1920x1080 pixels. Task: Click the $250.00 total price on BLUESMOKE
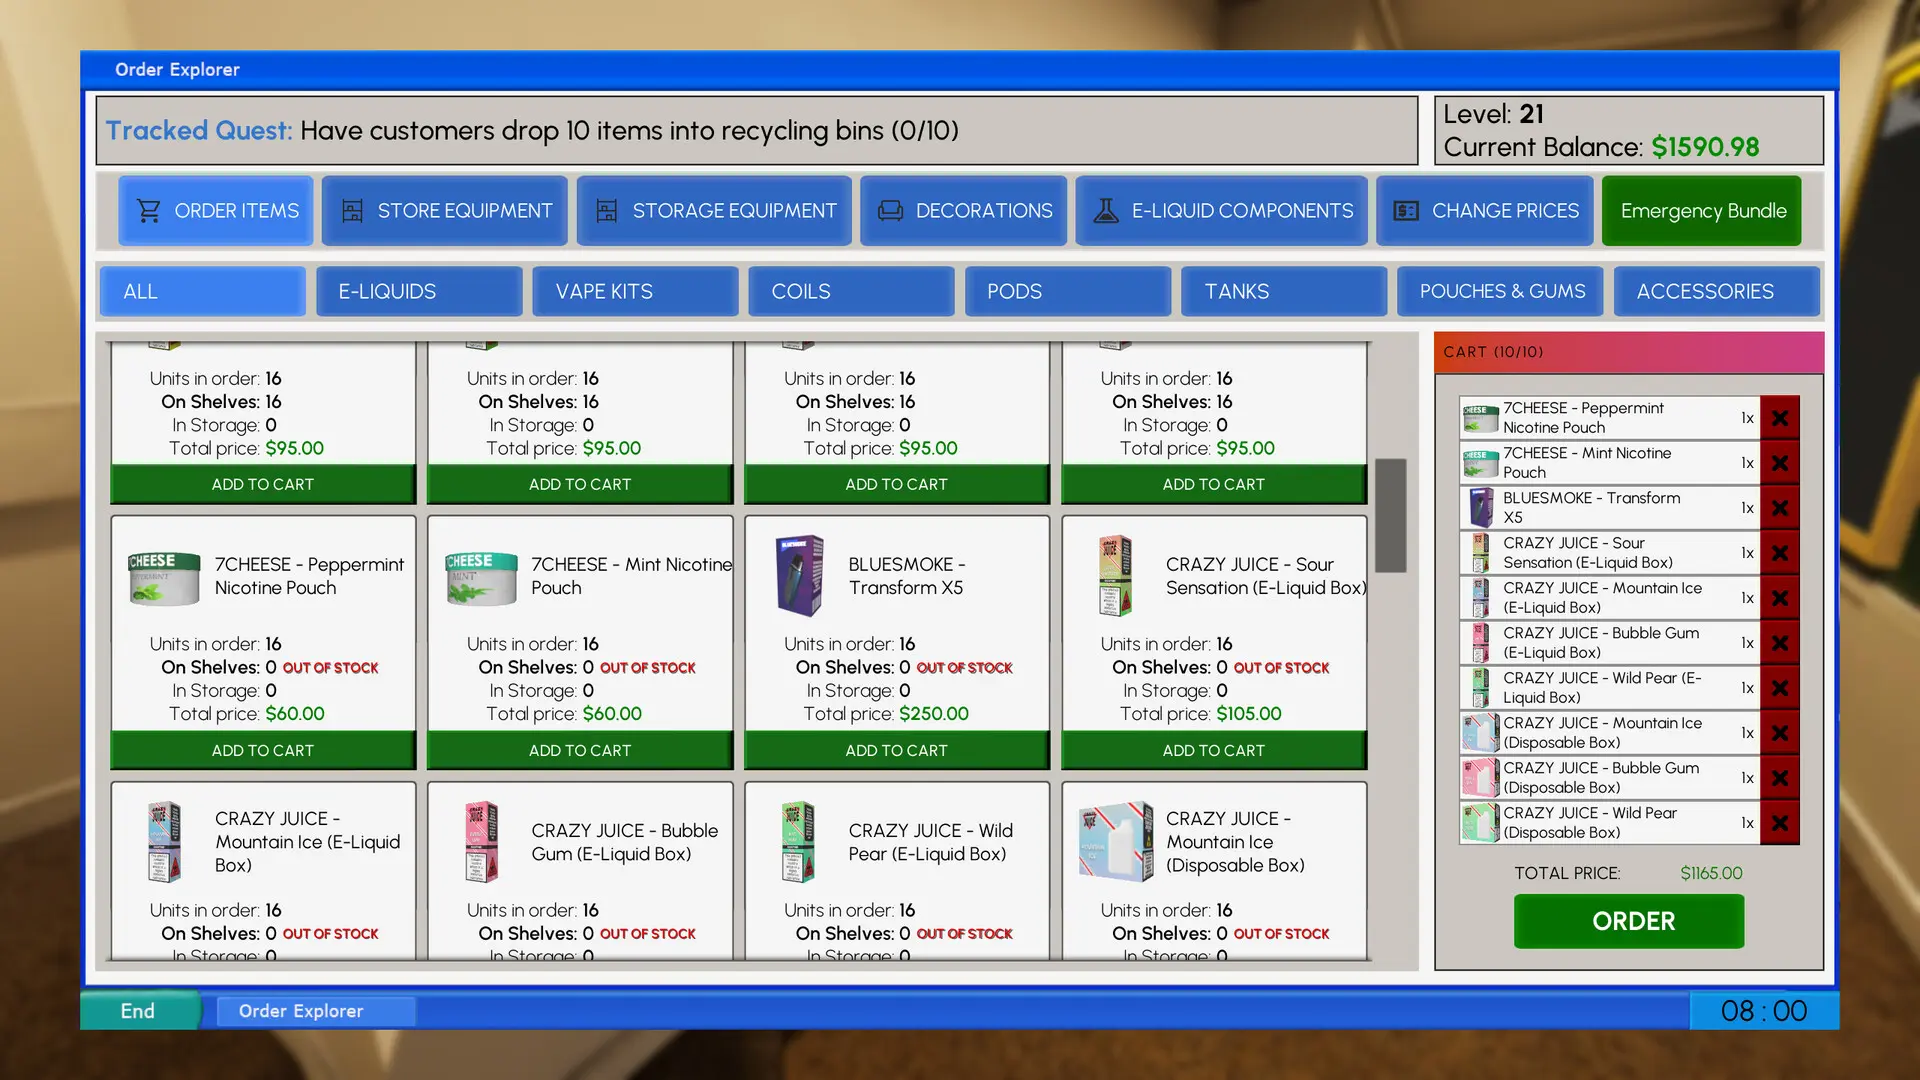tap(934, 714)
